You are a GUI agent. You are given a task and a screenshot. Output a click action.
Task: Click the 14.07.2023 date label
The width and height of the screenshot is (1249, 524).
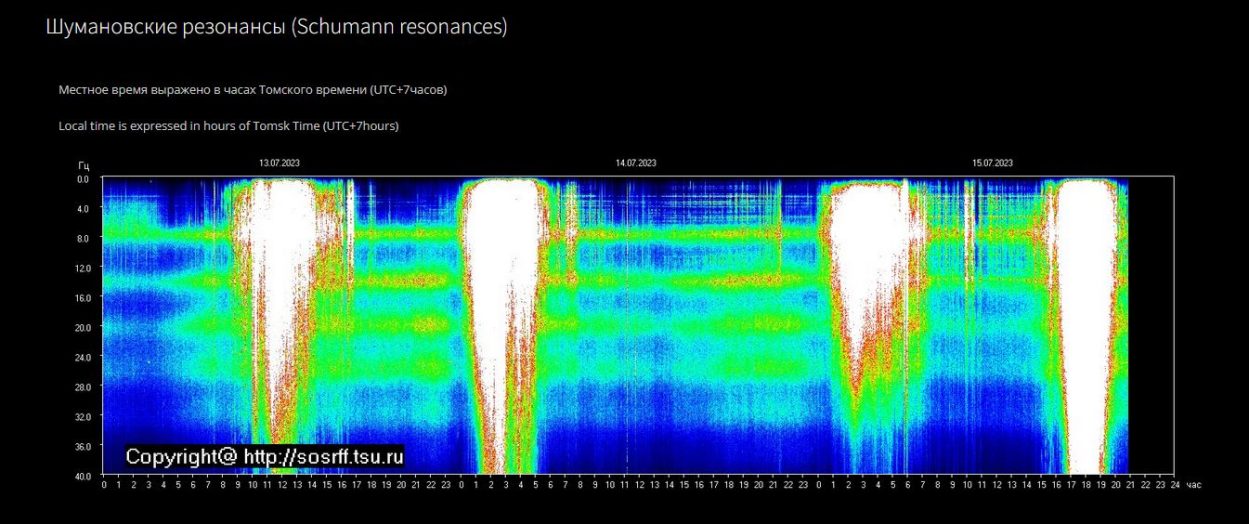pos(636,163)
